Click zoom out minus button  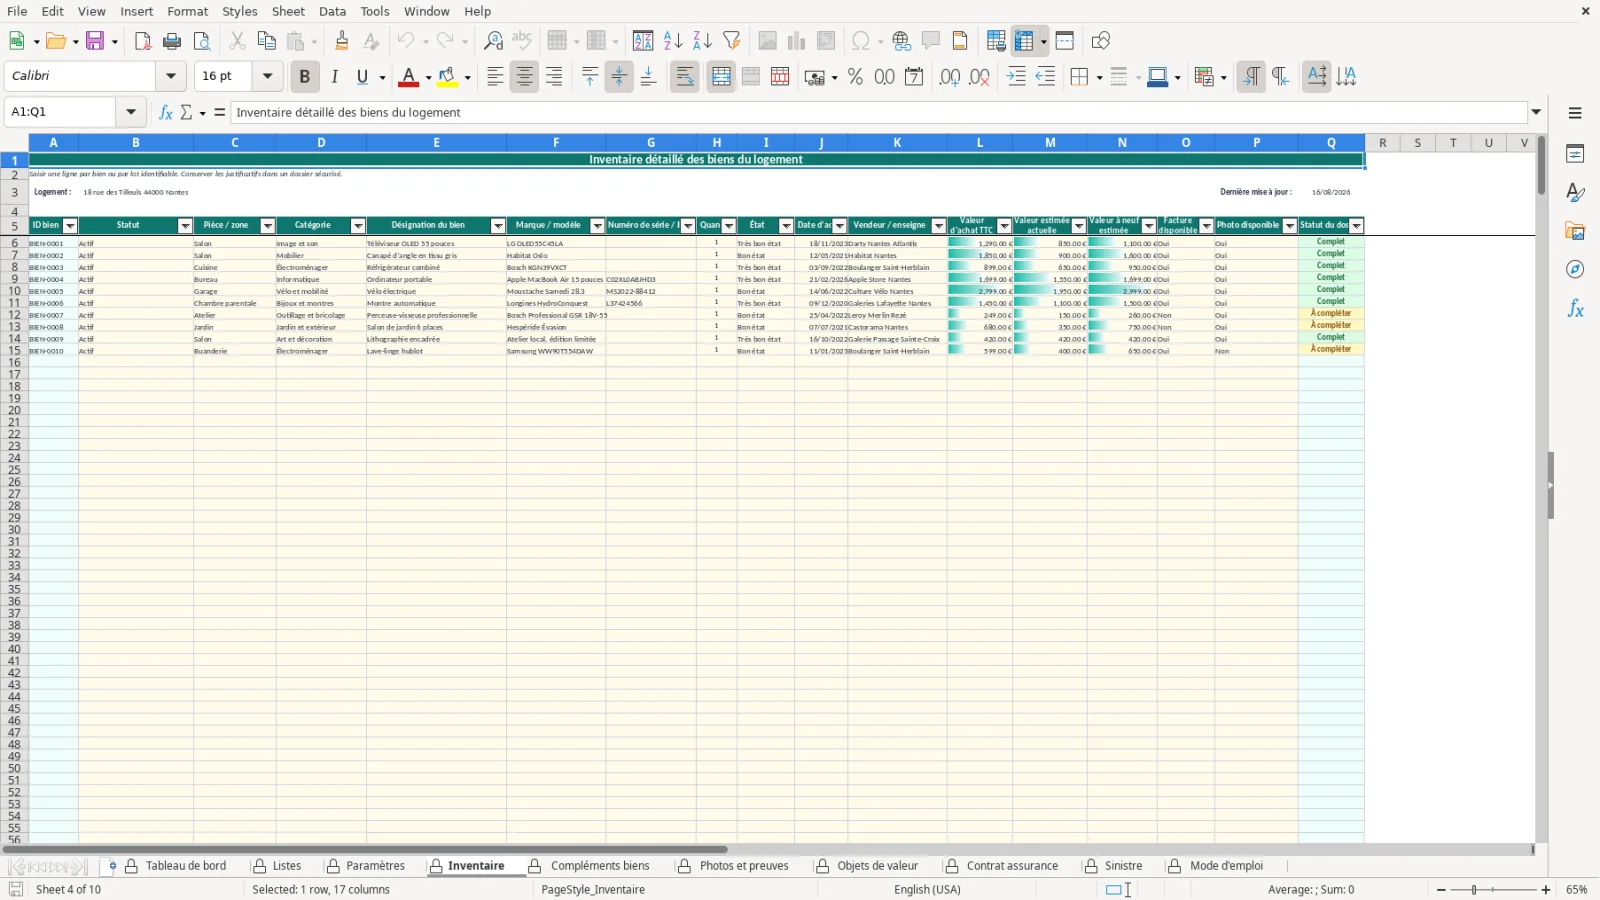[x=1441, y=890]
